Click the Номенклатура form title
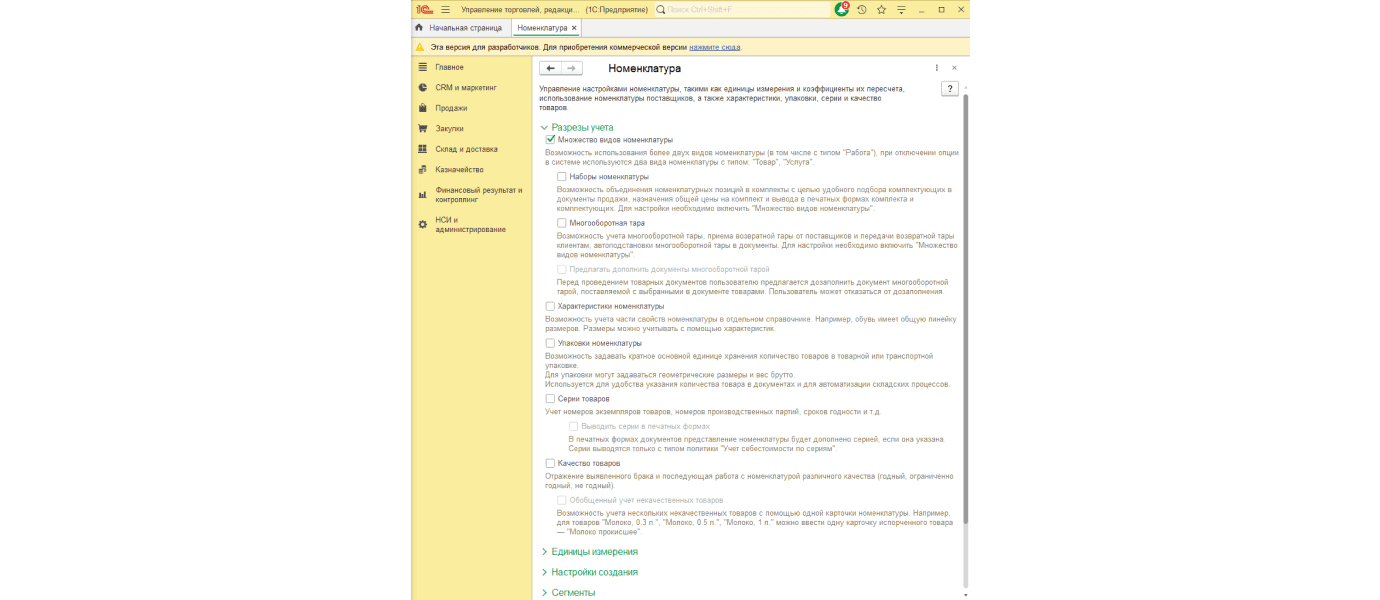The image size is (1380, 600). (x=645, y=68)
